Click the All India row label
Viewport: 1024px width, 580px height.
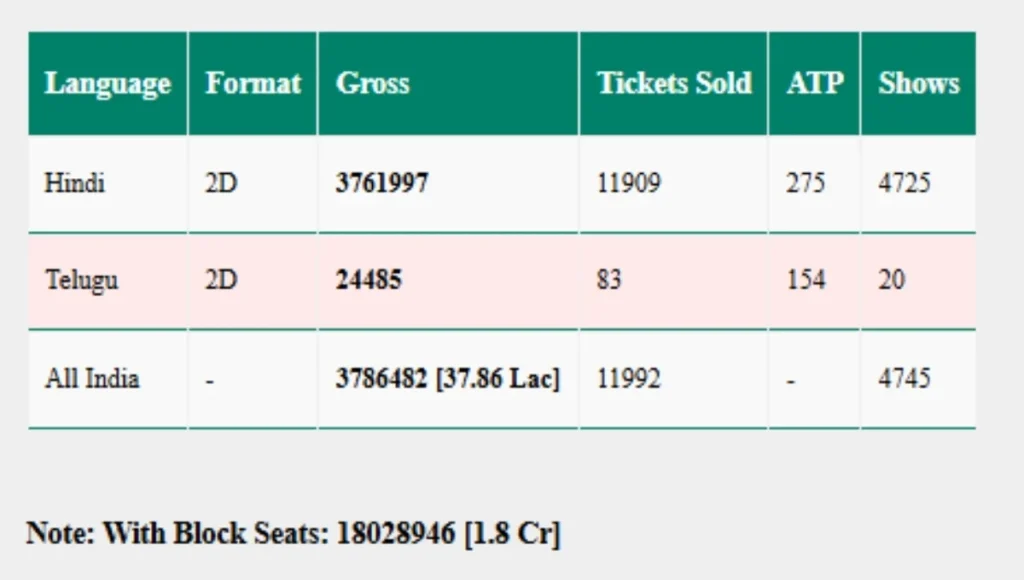coord(92,379)
